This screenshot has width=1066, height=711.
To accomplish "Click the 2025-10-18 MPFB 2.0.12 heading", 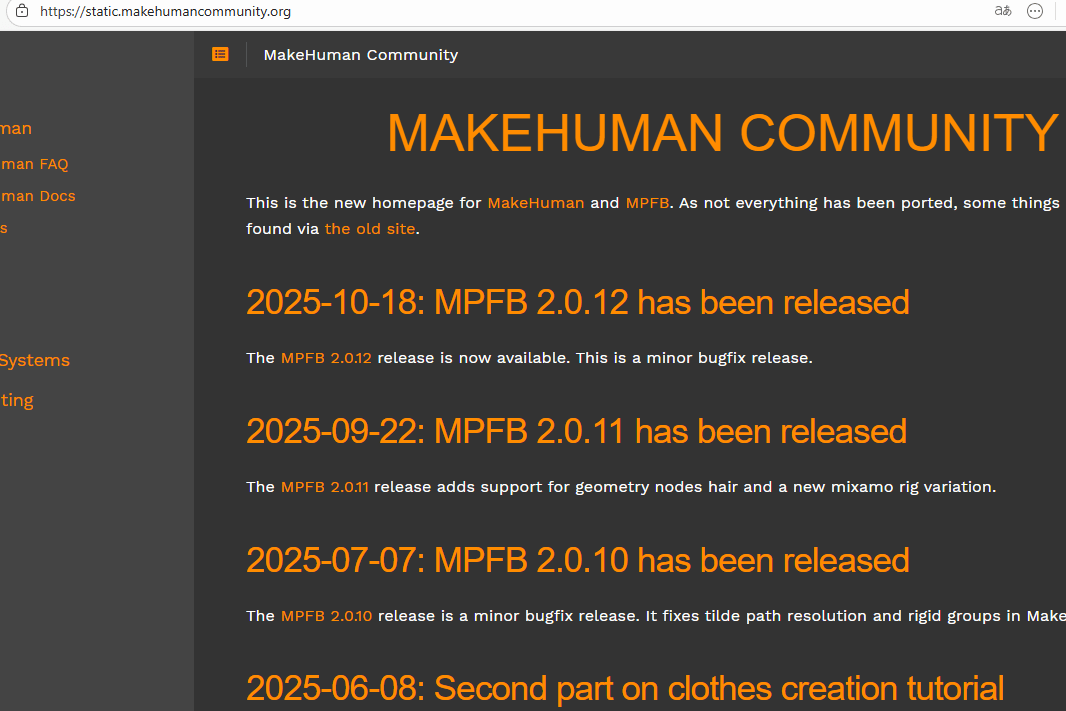I will 577,302.
